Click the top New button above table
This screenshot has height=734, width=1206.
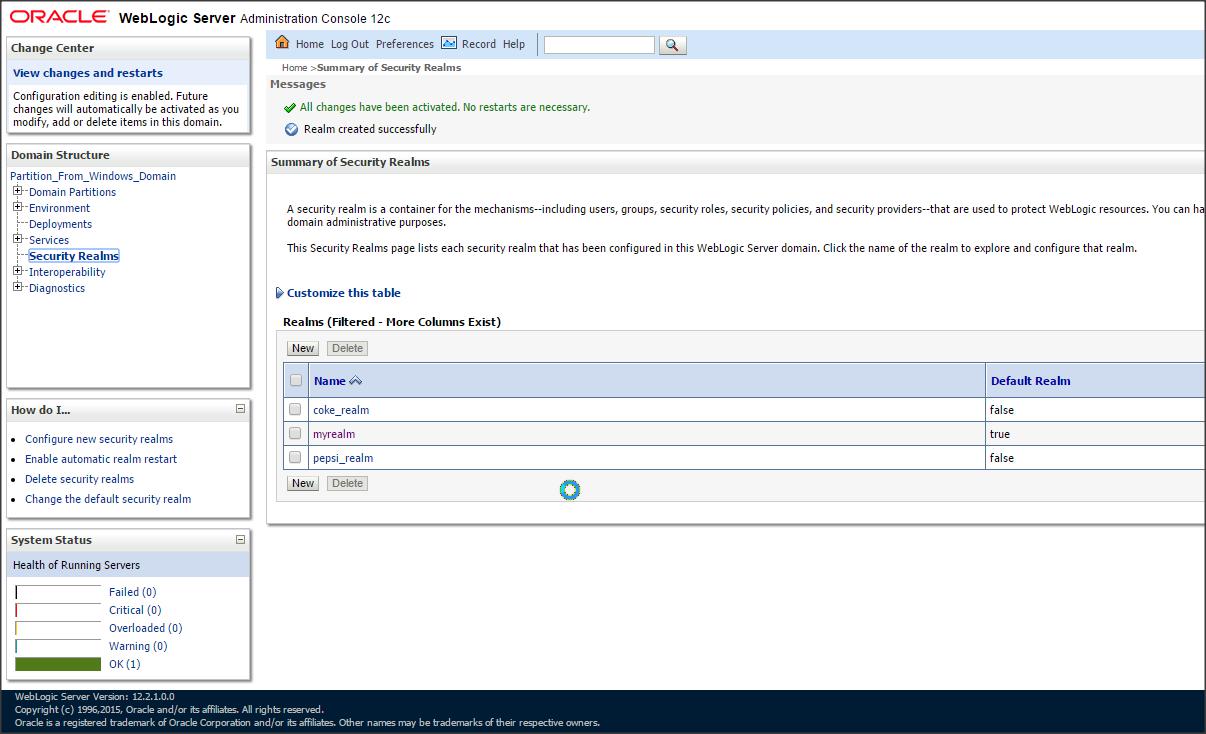click(x=303, y=348)
